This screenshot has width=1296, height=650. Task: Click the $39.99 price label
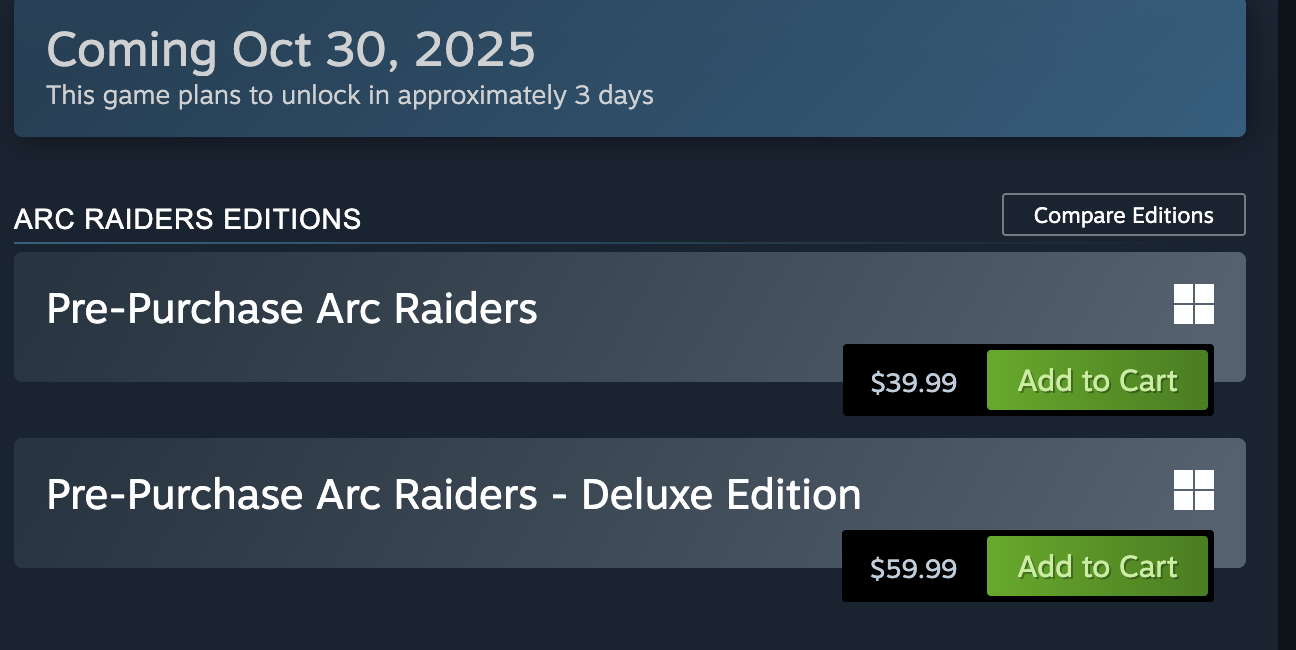point(913,382)
